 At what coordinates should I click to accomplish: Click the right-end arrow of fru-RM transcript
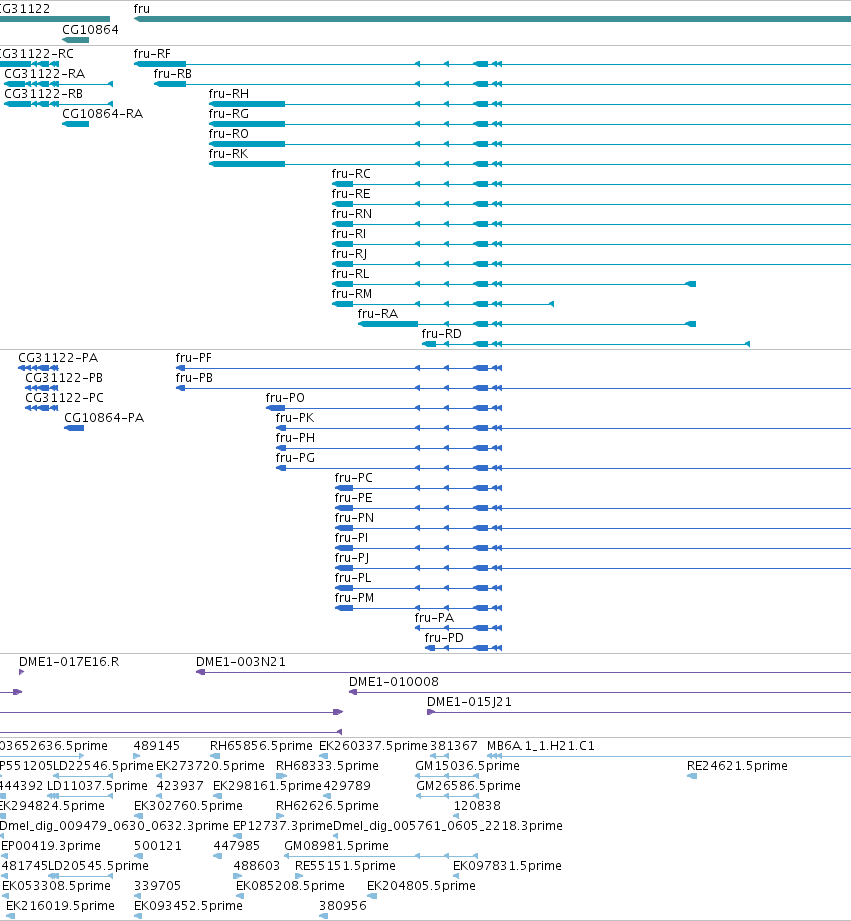pos(551,304)
